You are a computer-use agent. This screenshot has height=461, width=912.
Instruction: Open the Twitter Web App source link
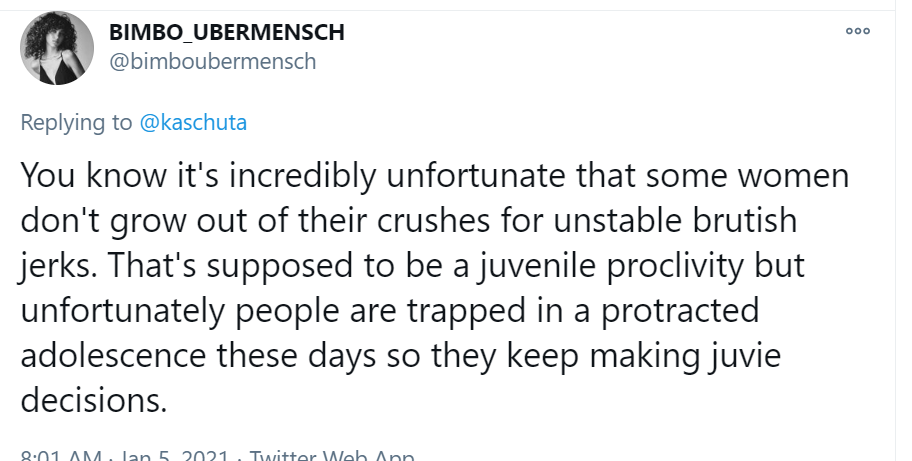(x=331, y=455)
